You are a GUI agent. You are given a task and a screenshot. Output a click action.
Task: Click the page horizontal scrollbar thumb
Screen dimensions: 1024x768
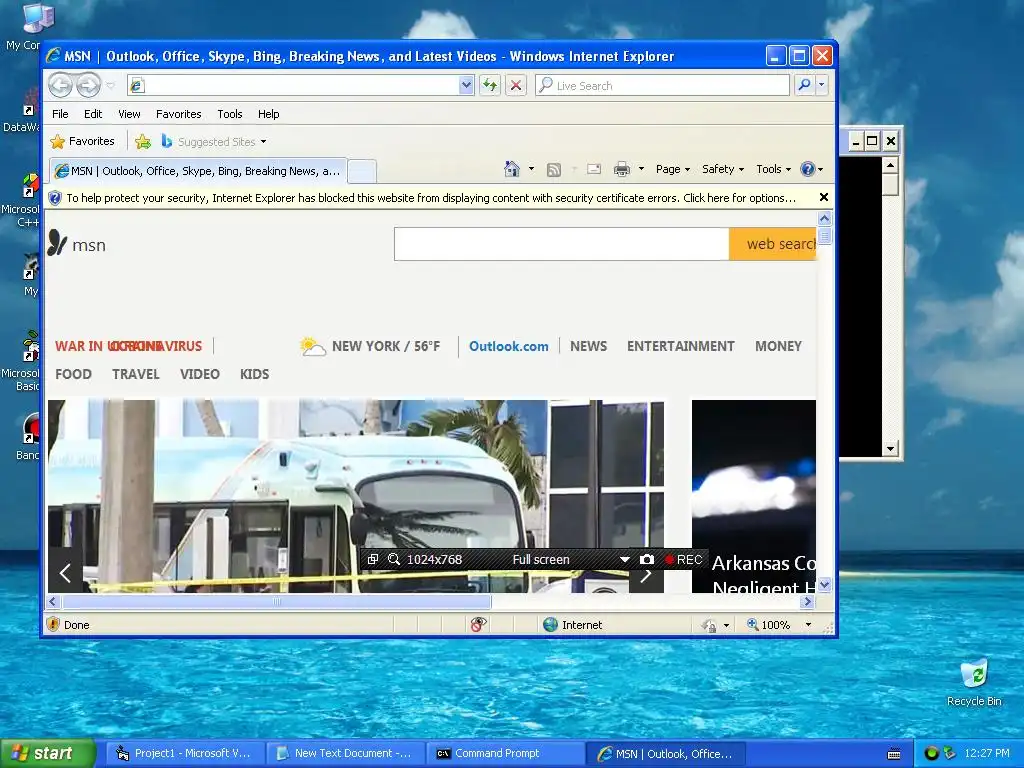pyautogui.click(x=276, y=601)
